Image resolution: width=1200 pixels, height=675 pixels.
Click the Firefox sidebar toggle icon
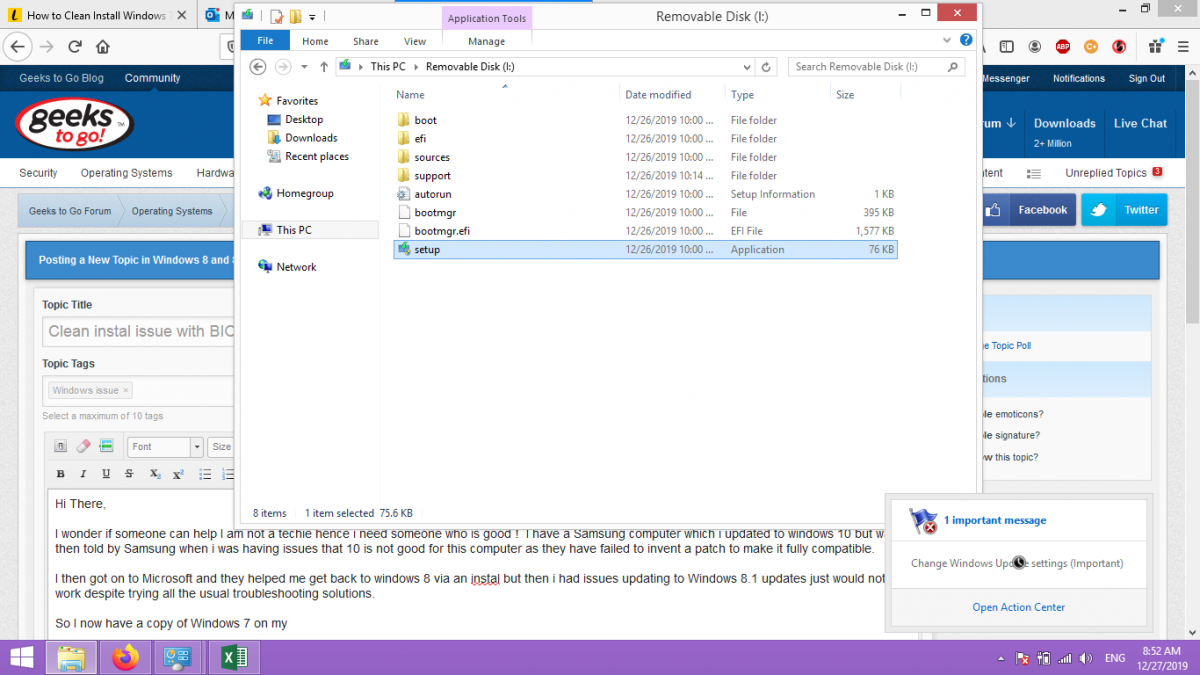click(x=1007, y=47)
